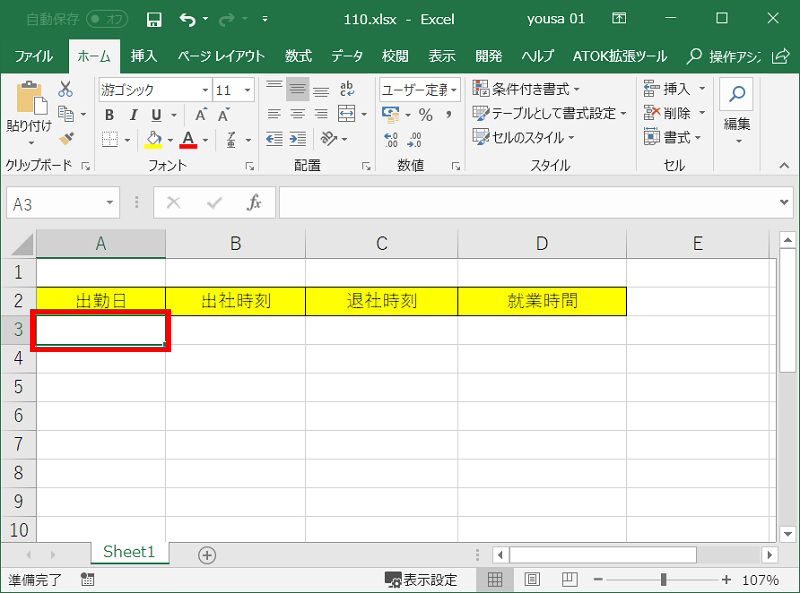Switch to the データ tab

347,56
